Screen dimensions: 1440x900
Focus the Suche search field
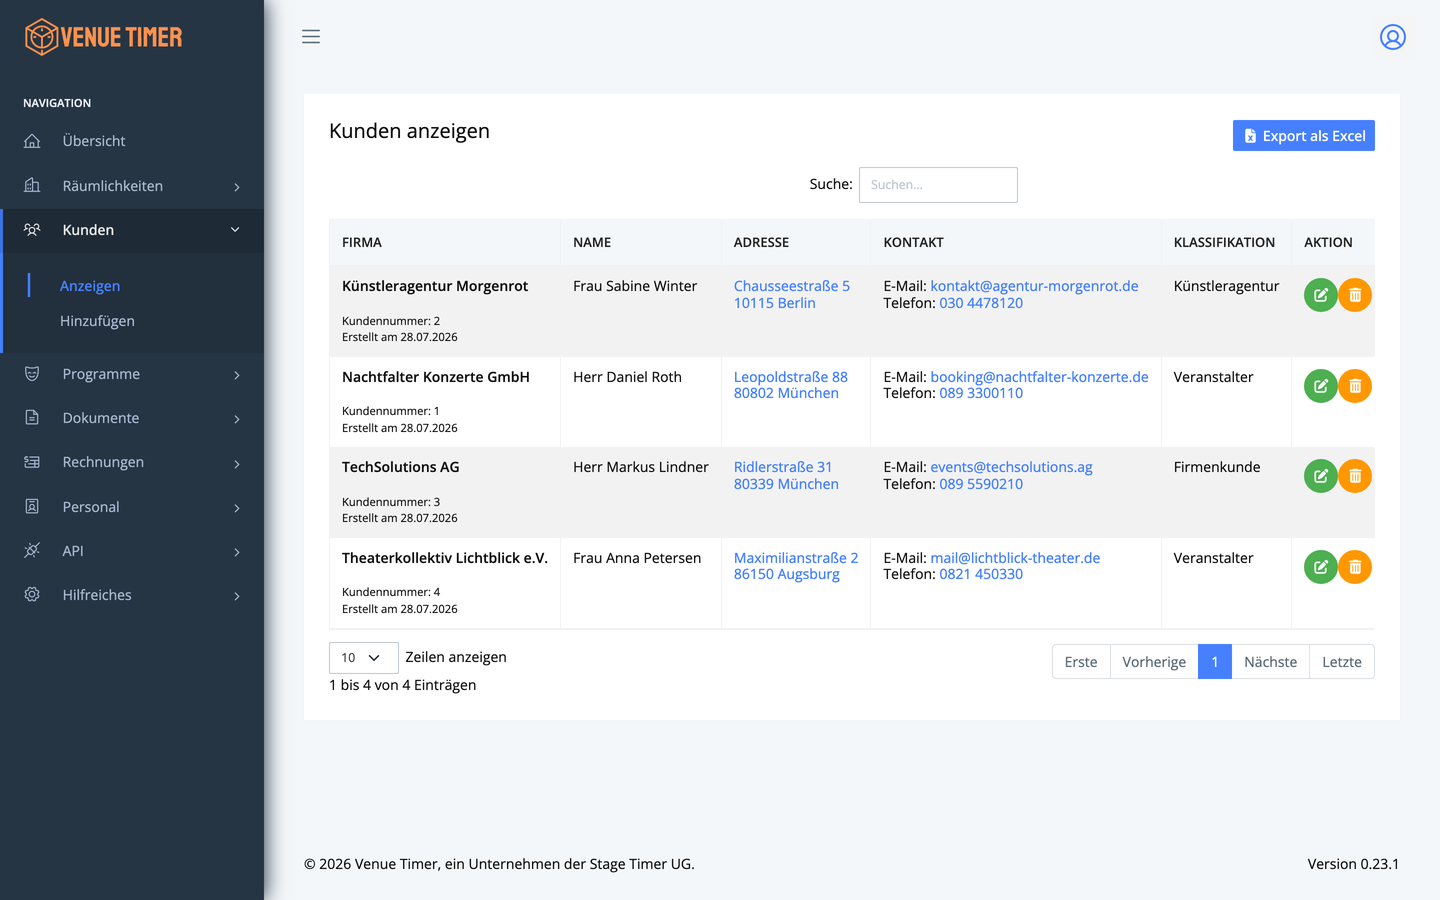point(938,185)
